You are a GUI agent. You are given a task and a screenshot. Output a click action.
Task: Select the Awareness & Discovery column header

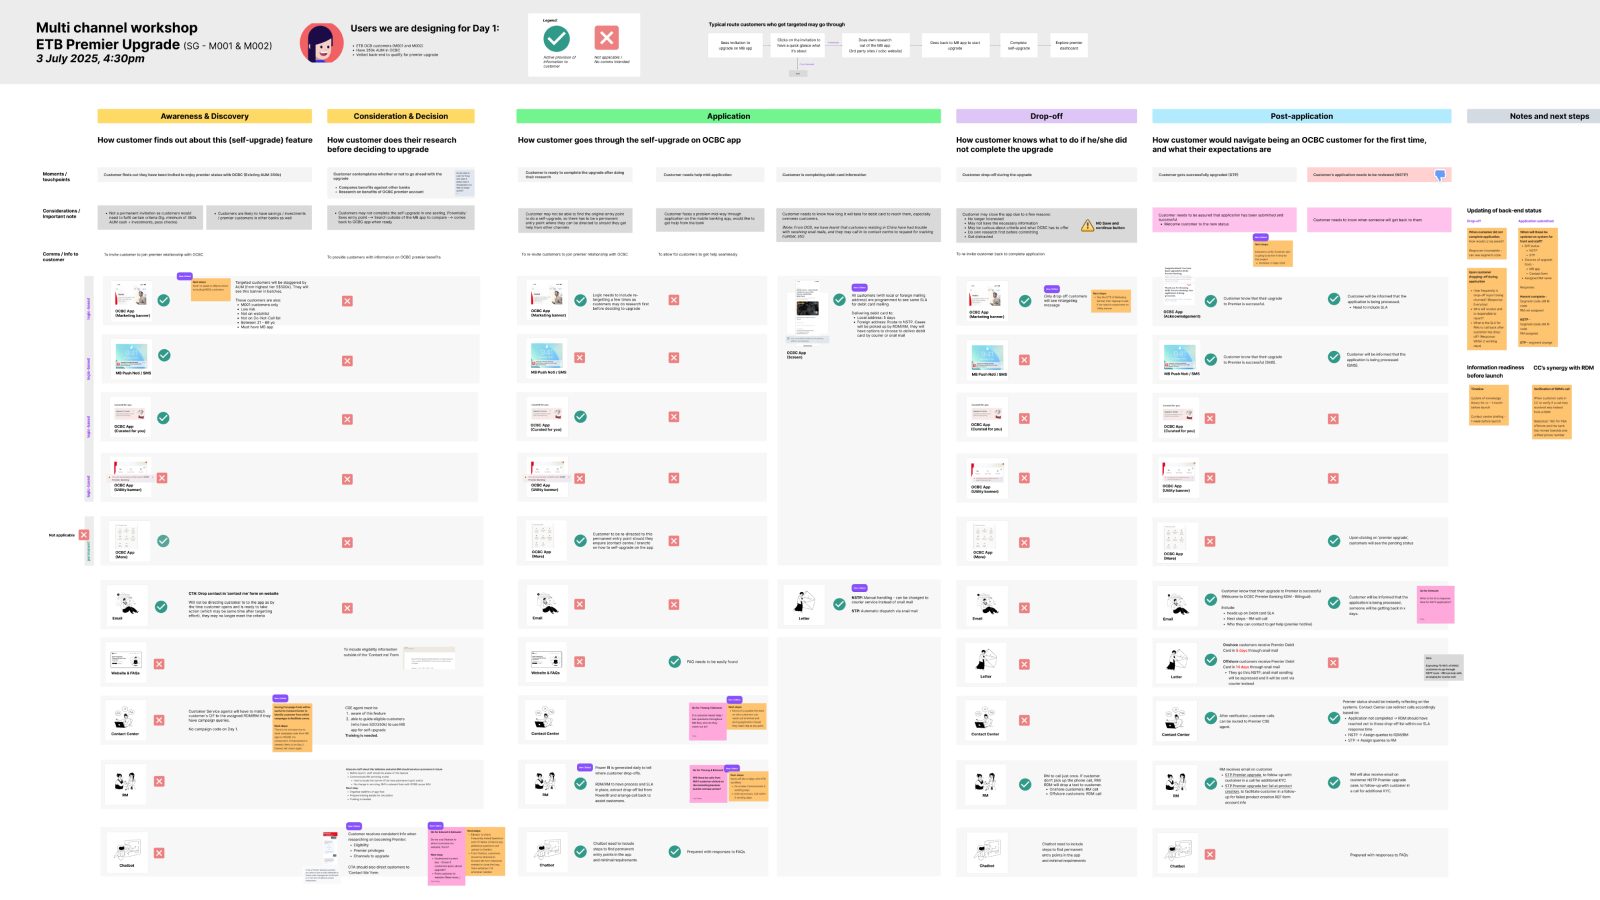(x=205, y=116)
